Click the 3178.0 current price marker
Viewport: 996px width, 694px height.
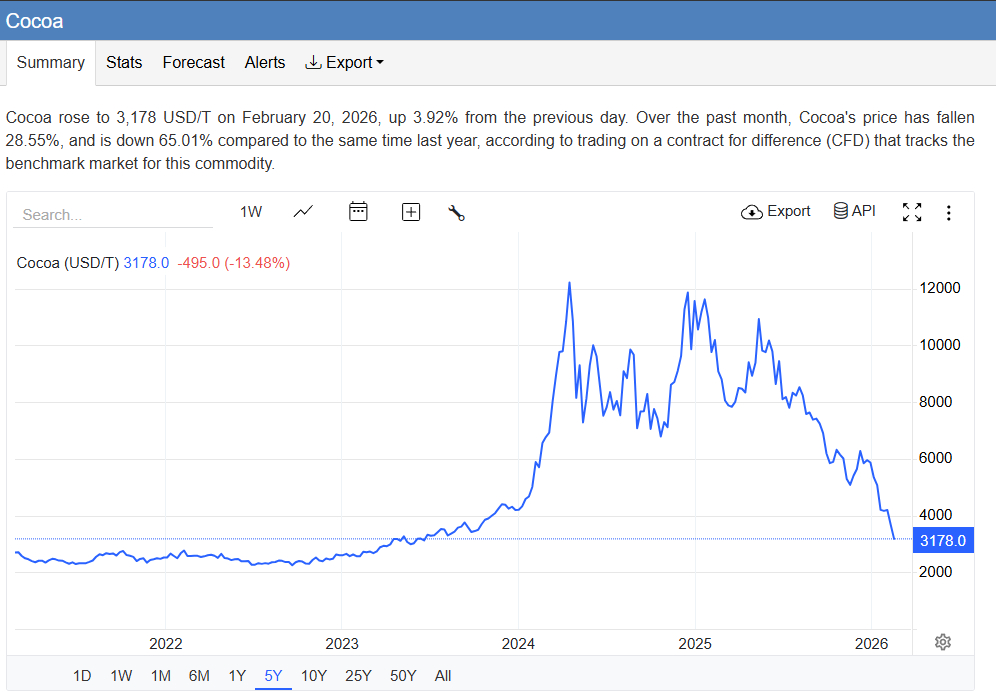tap(942, 541)
